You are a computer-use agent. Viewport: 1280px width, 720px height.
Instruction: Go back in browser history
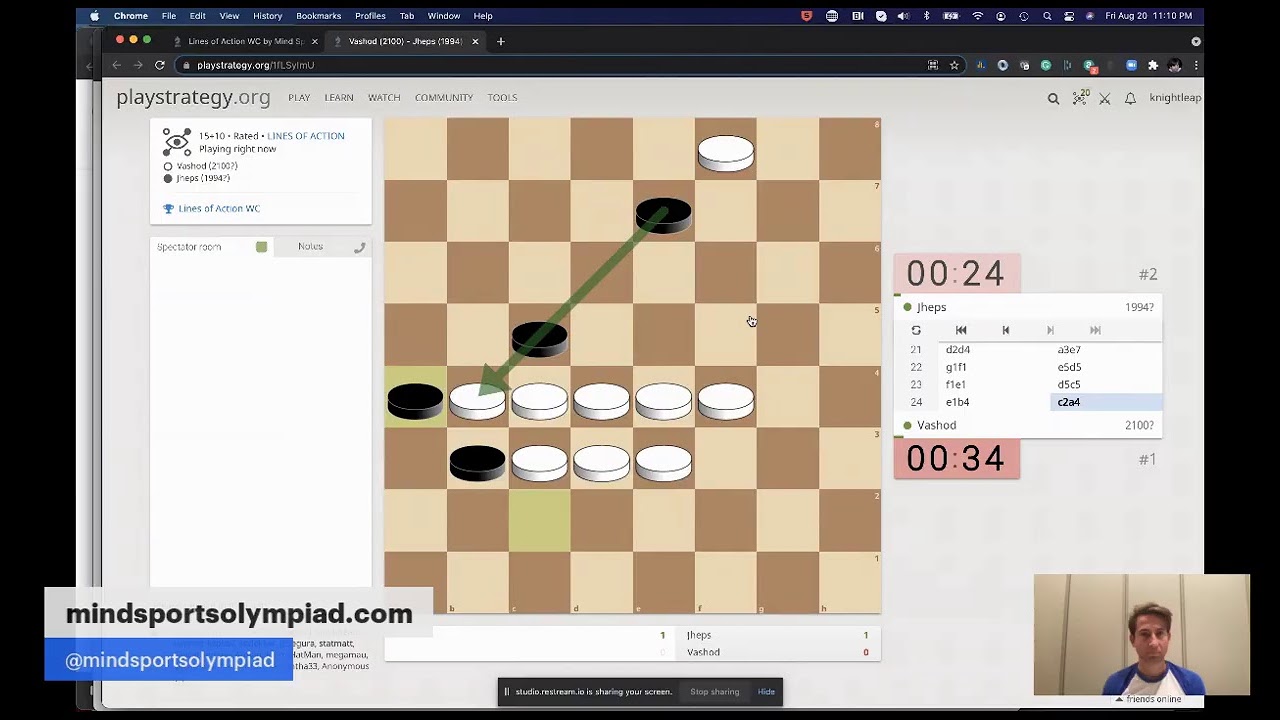116,65
